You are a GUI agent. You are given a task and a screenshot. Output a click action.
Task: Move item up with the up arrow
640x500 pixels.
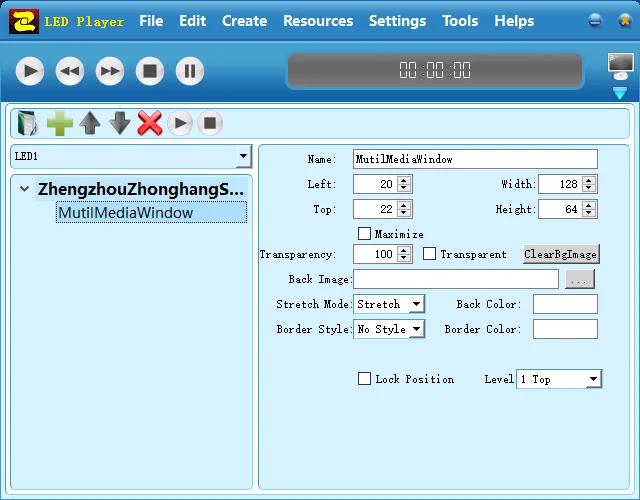pos(90,124)
